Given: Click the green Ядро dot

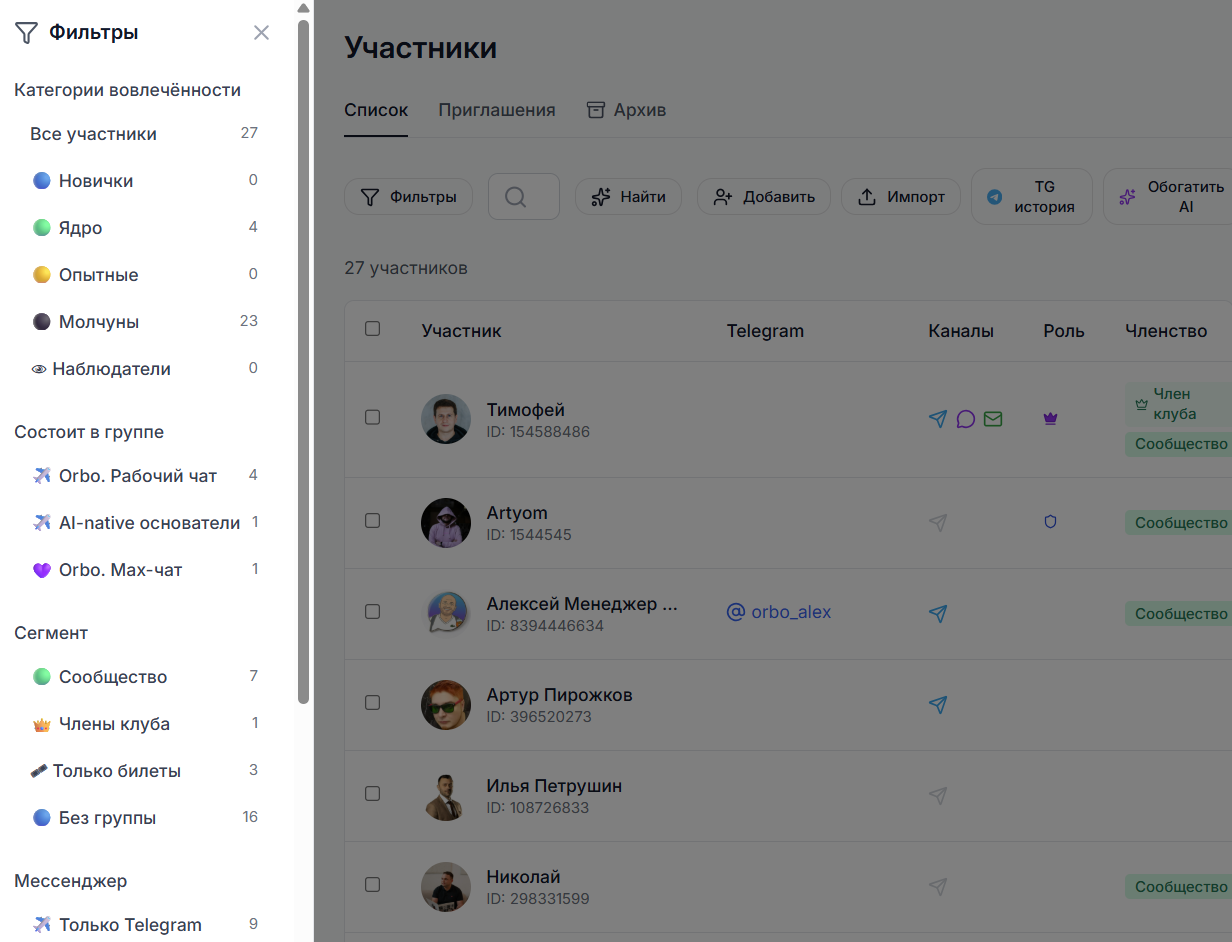Looking at the screenshot, I should pos(42,228).
